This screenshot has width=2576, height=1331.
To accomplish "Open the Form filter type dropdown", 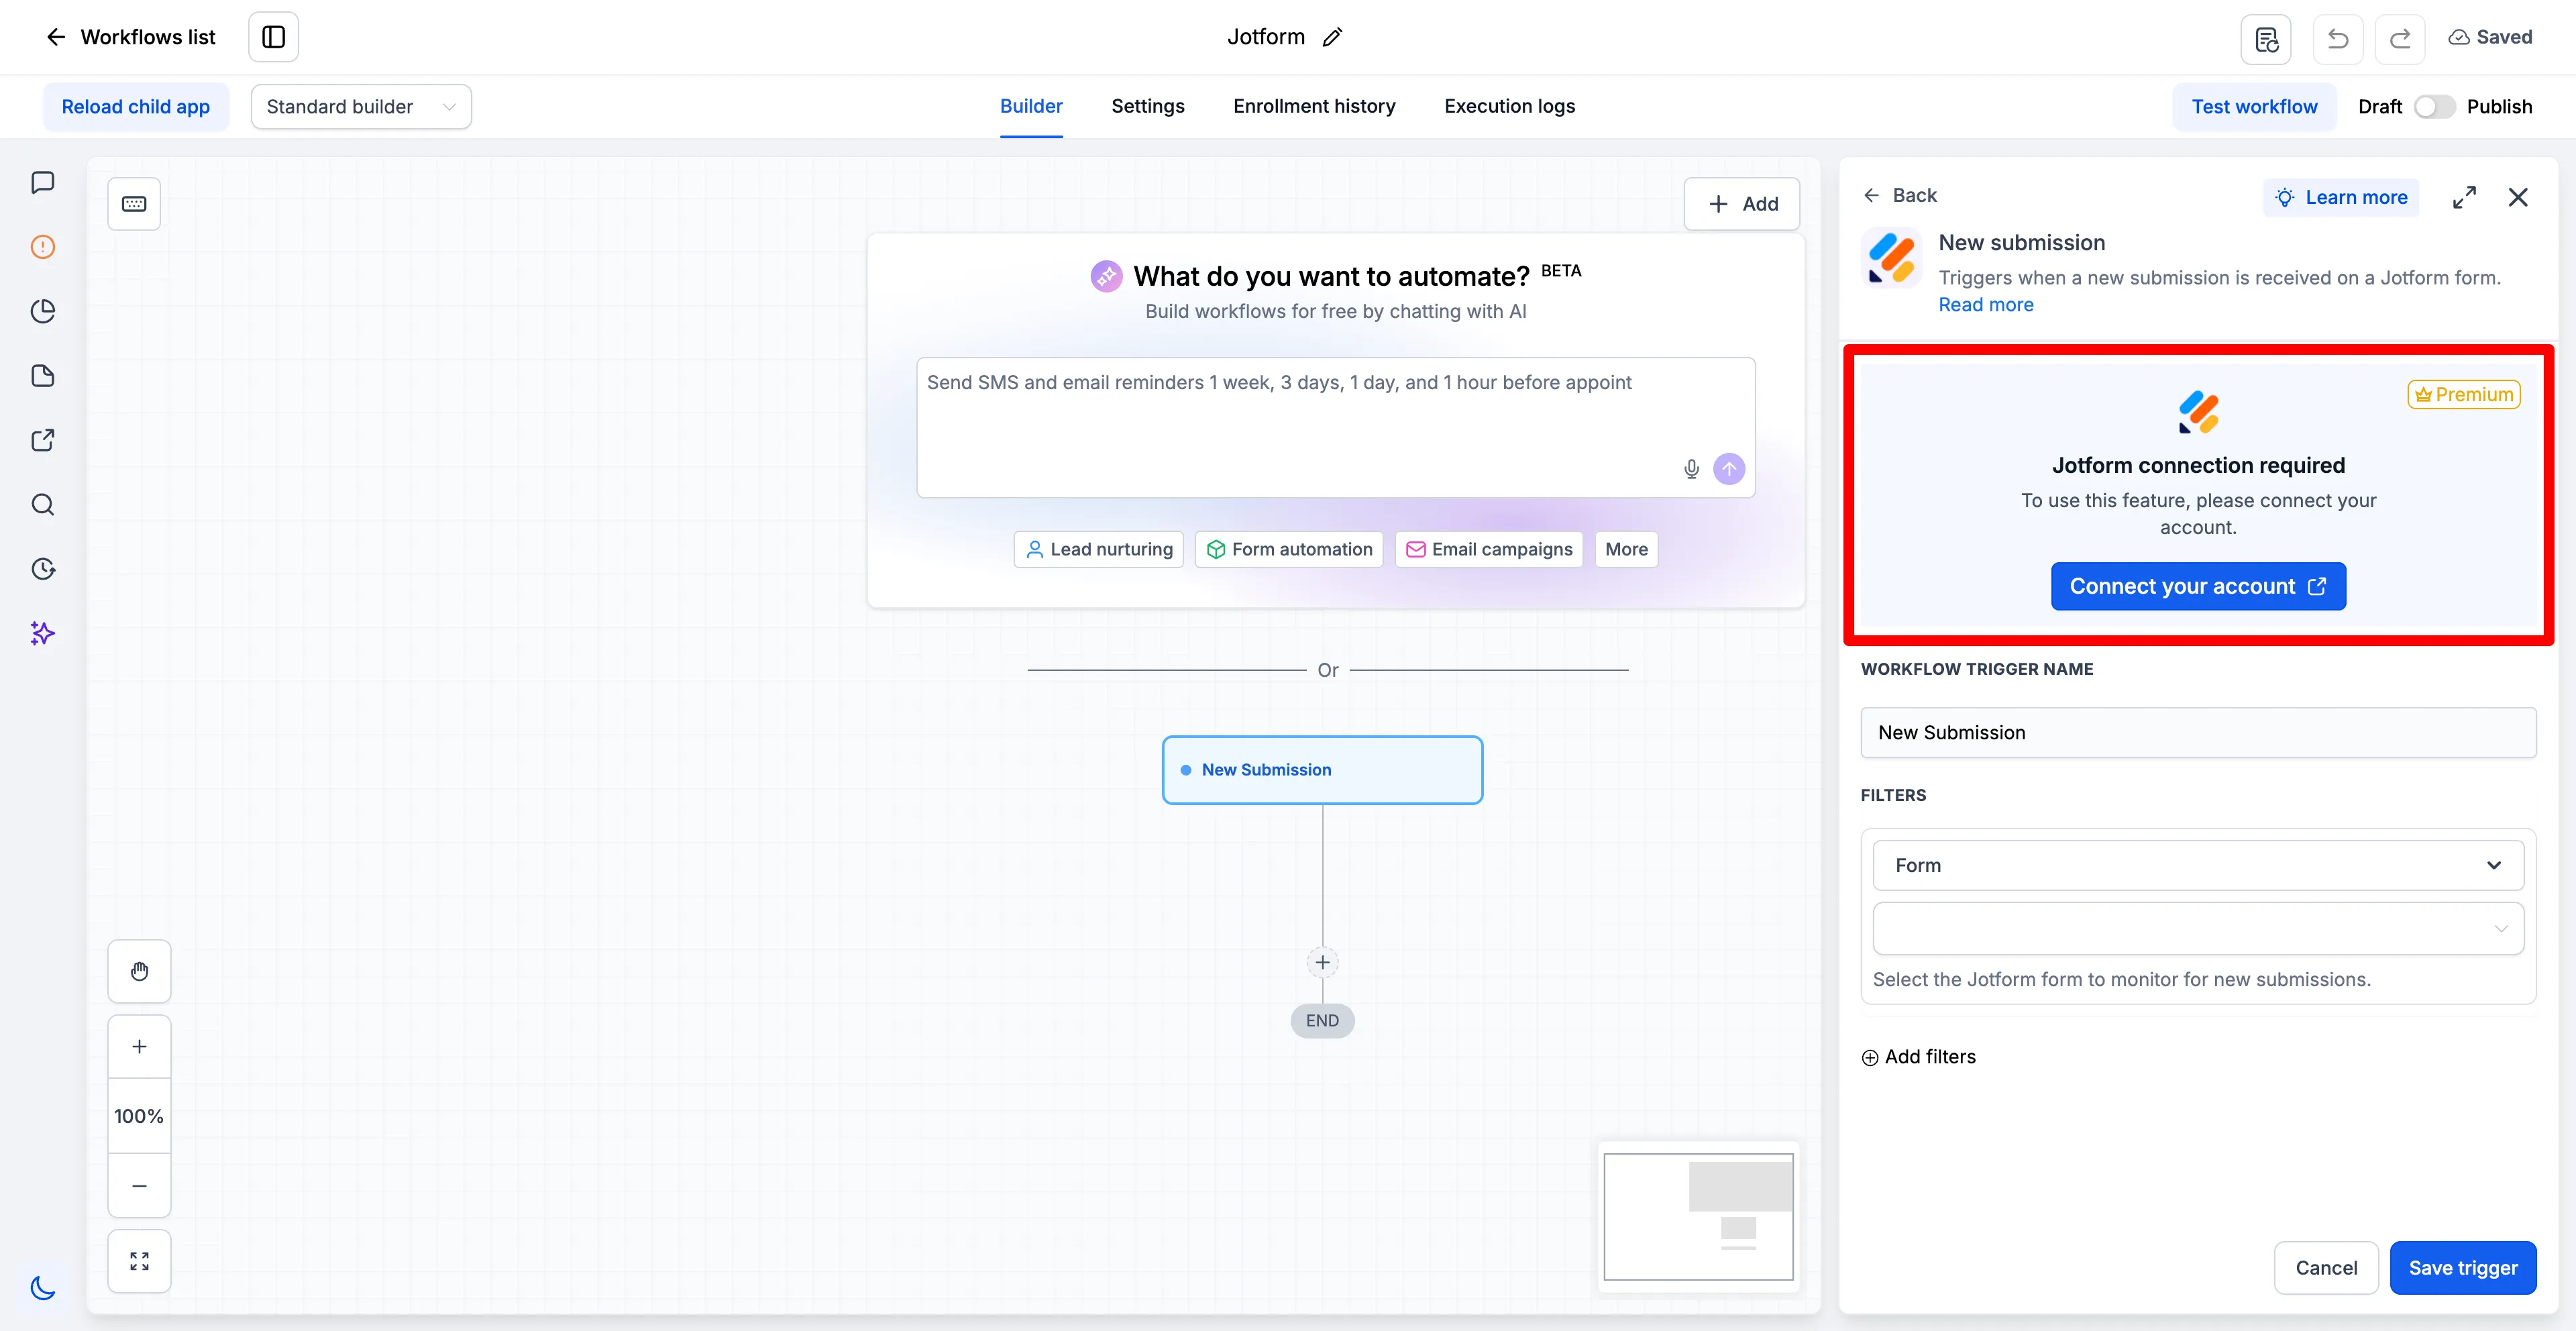I will click(2198, 866).
